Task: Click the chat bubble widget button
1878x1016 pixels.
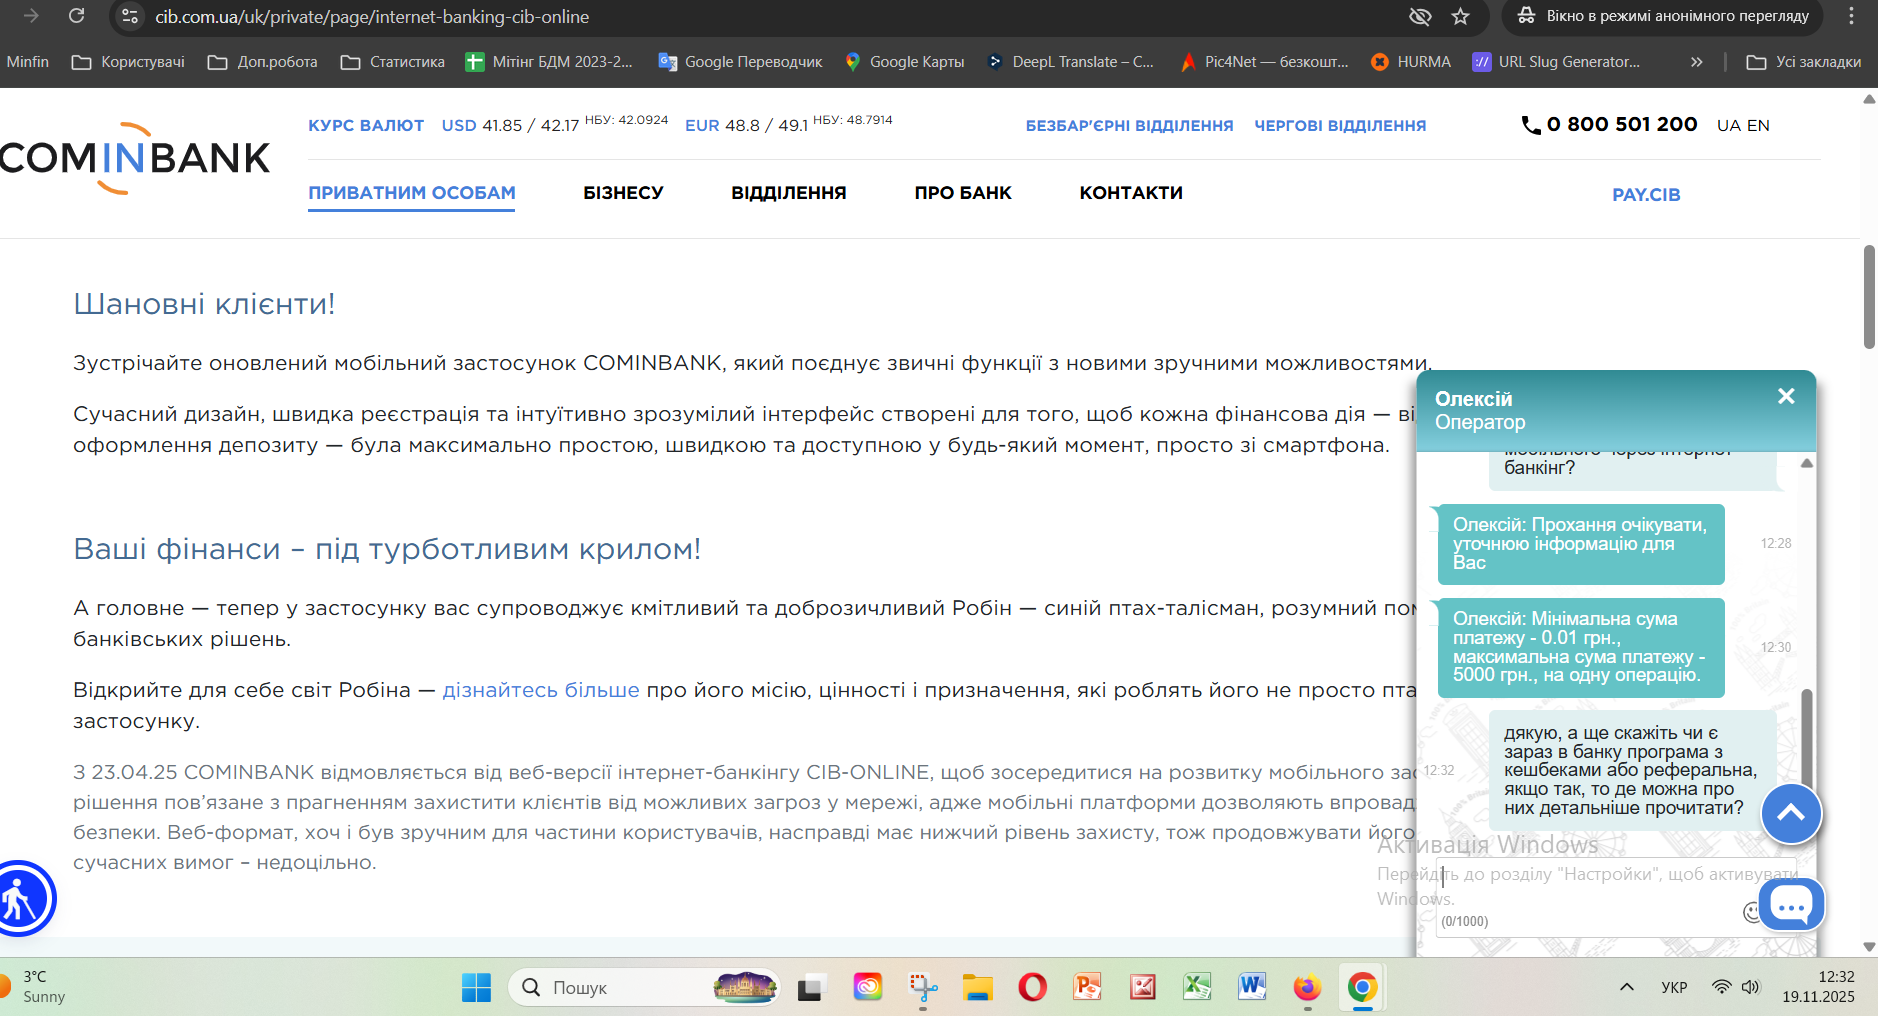Action: [1791, 905]
